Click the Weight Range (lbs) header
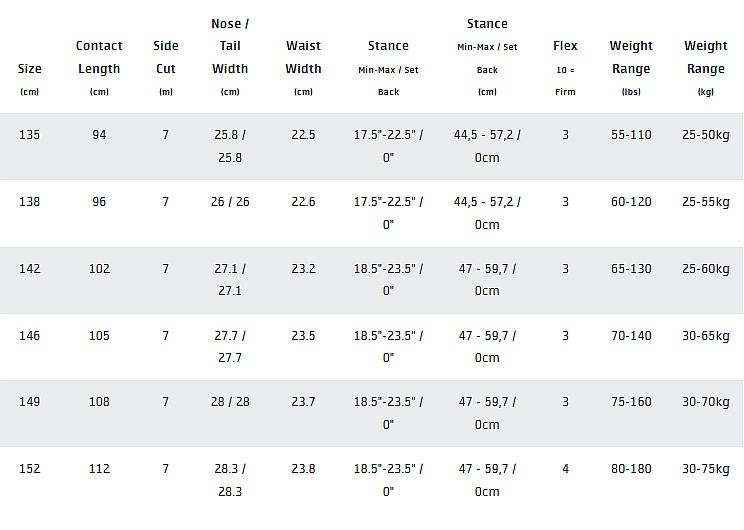The height and width of the screenshot is (530, 744). point(631,57)
